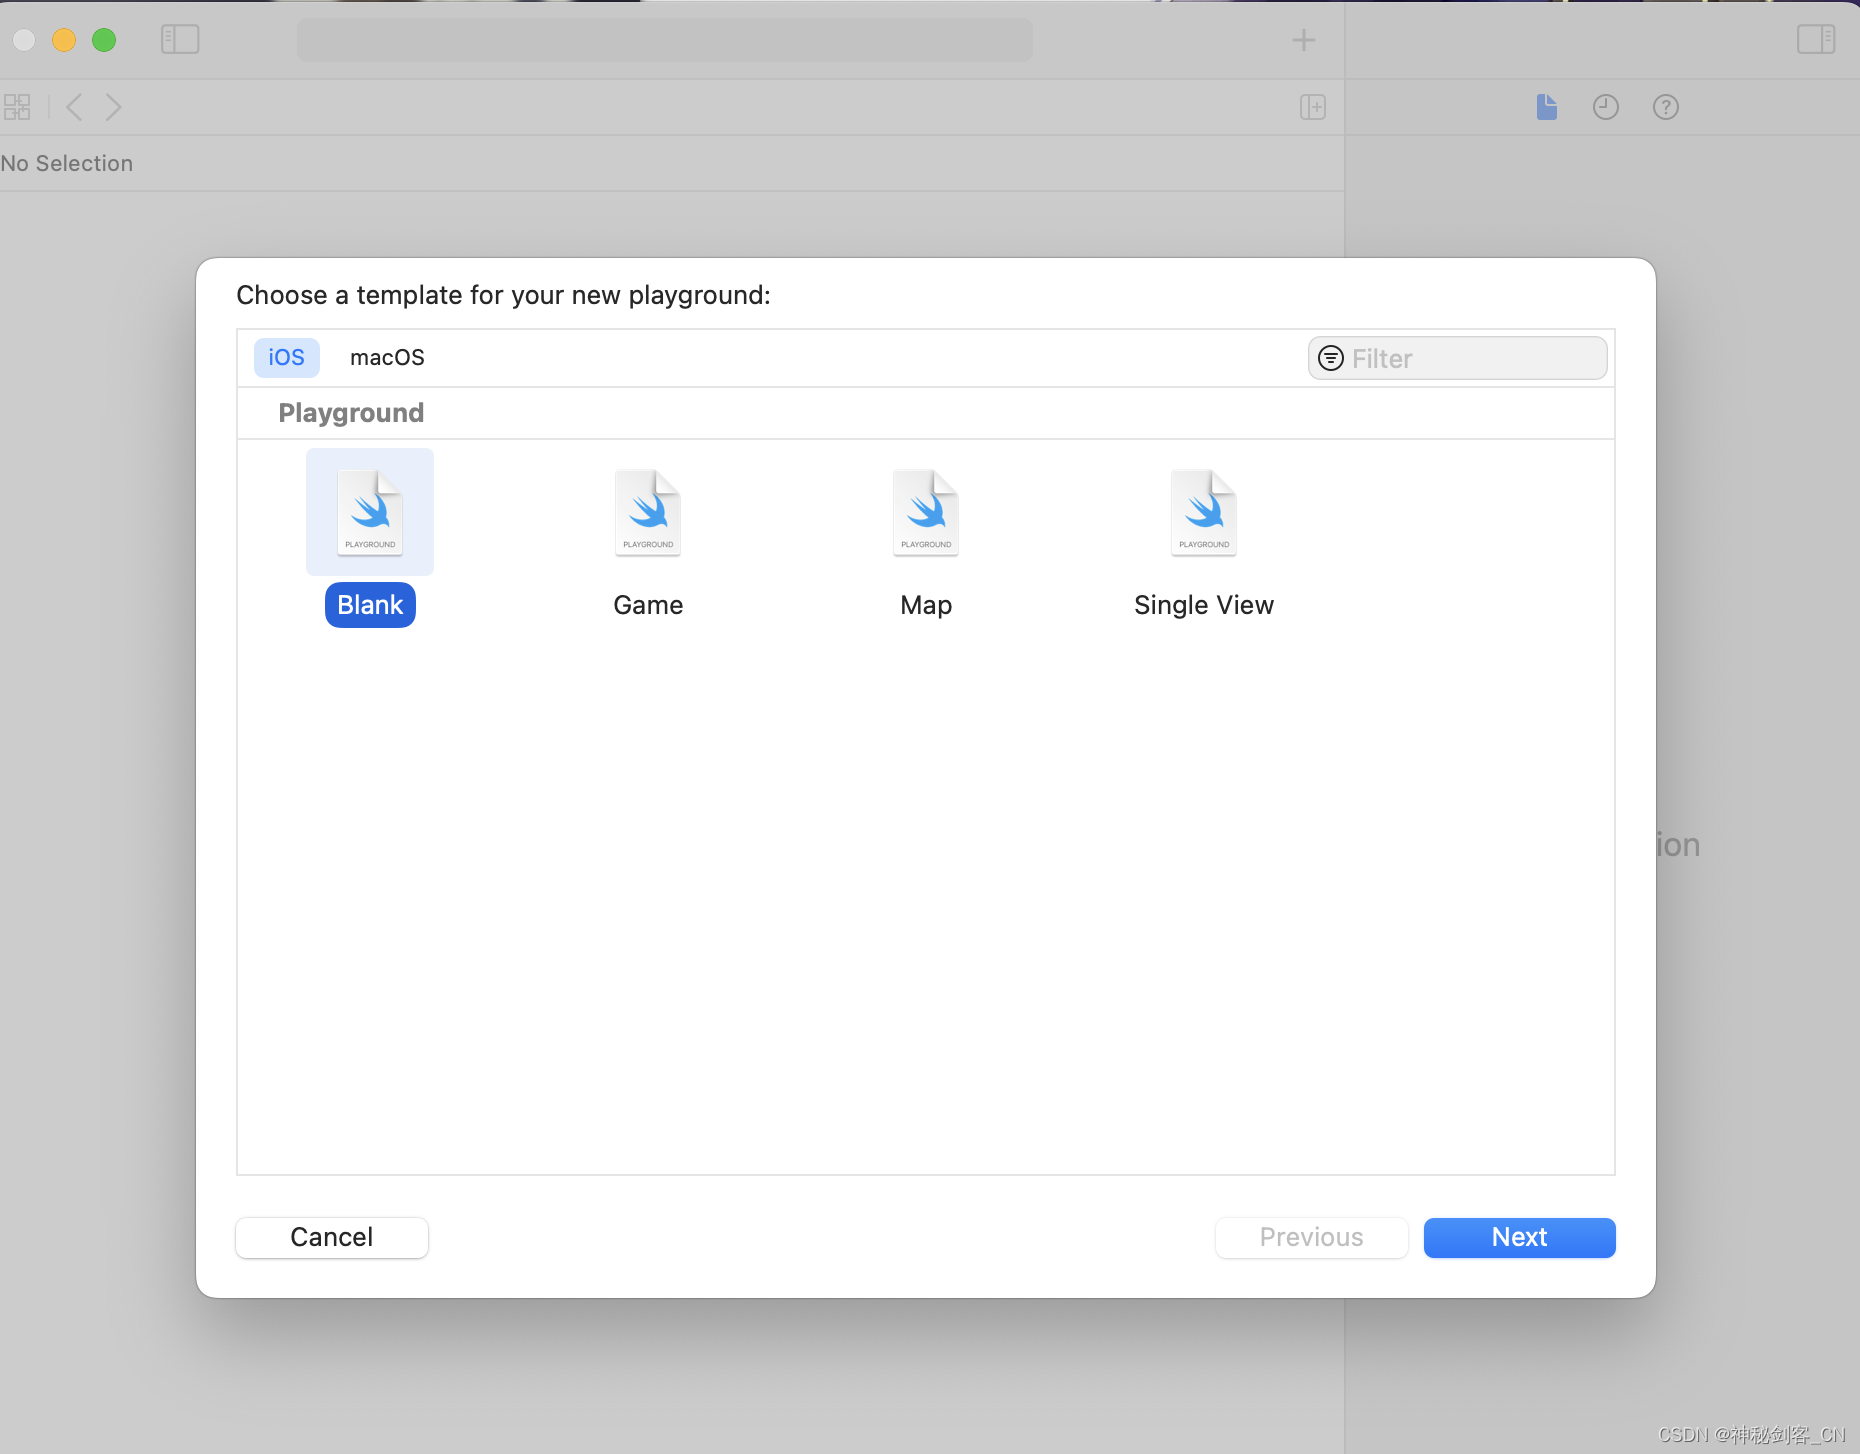
Task: Toggle the inspector panel at top right
Action: (x=1816, y=40)
